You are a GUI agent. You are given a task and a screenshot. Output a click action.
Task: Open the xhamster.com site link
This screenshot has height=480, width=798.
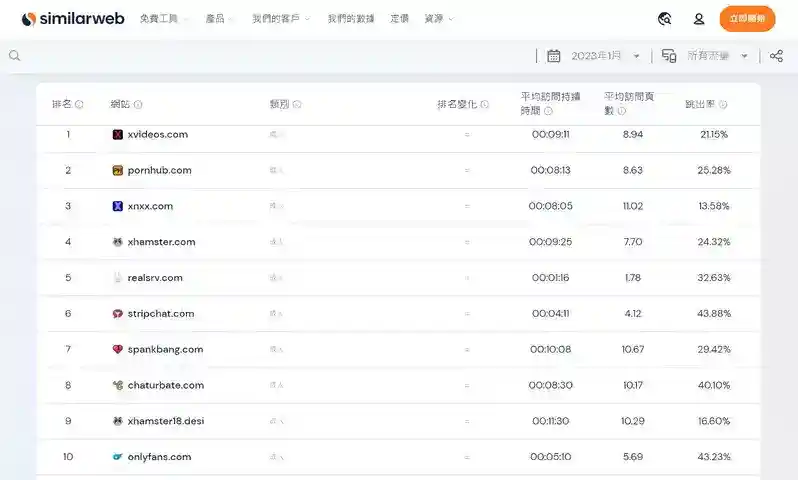[161, 242]
